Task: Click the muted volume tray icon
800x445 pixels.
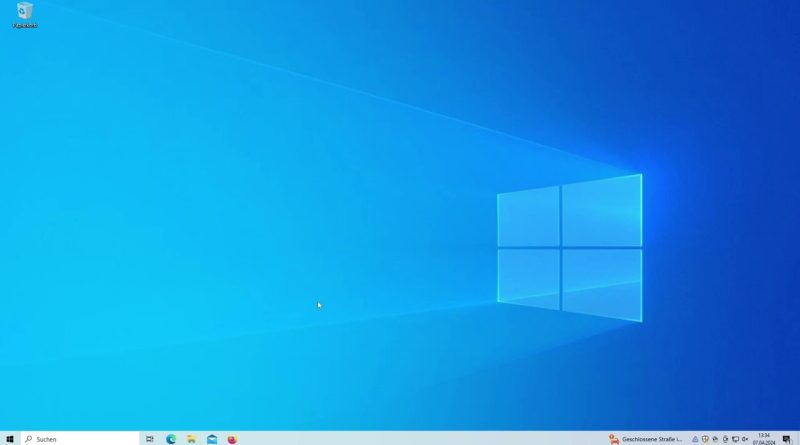Action: [745, 439]
